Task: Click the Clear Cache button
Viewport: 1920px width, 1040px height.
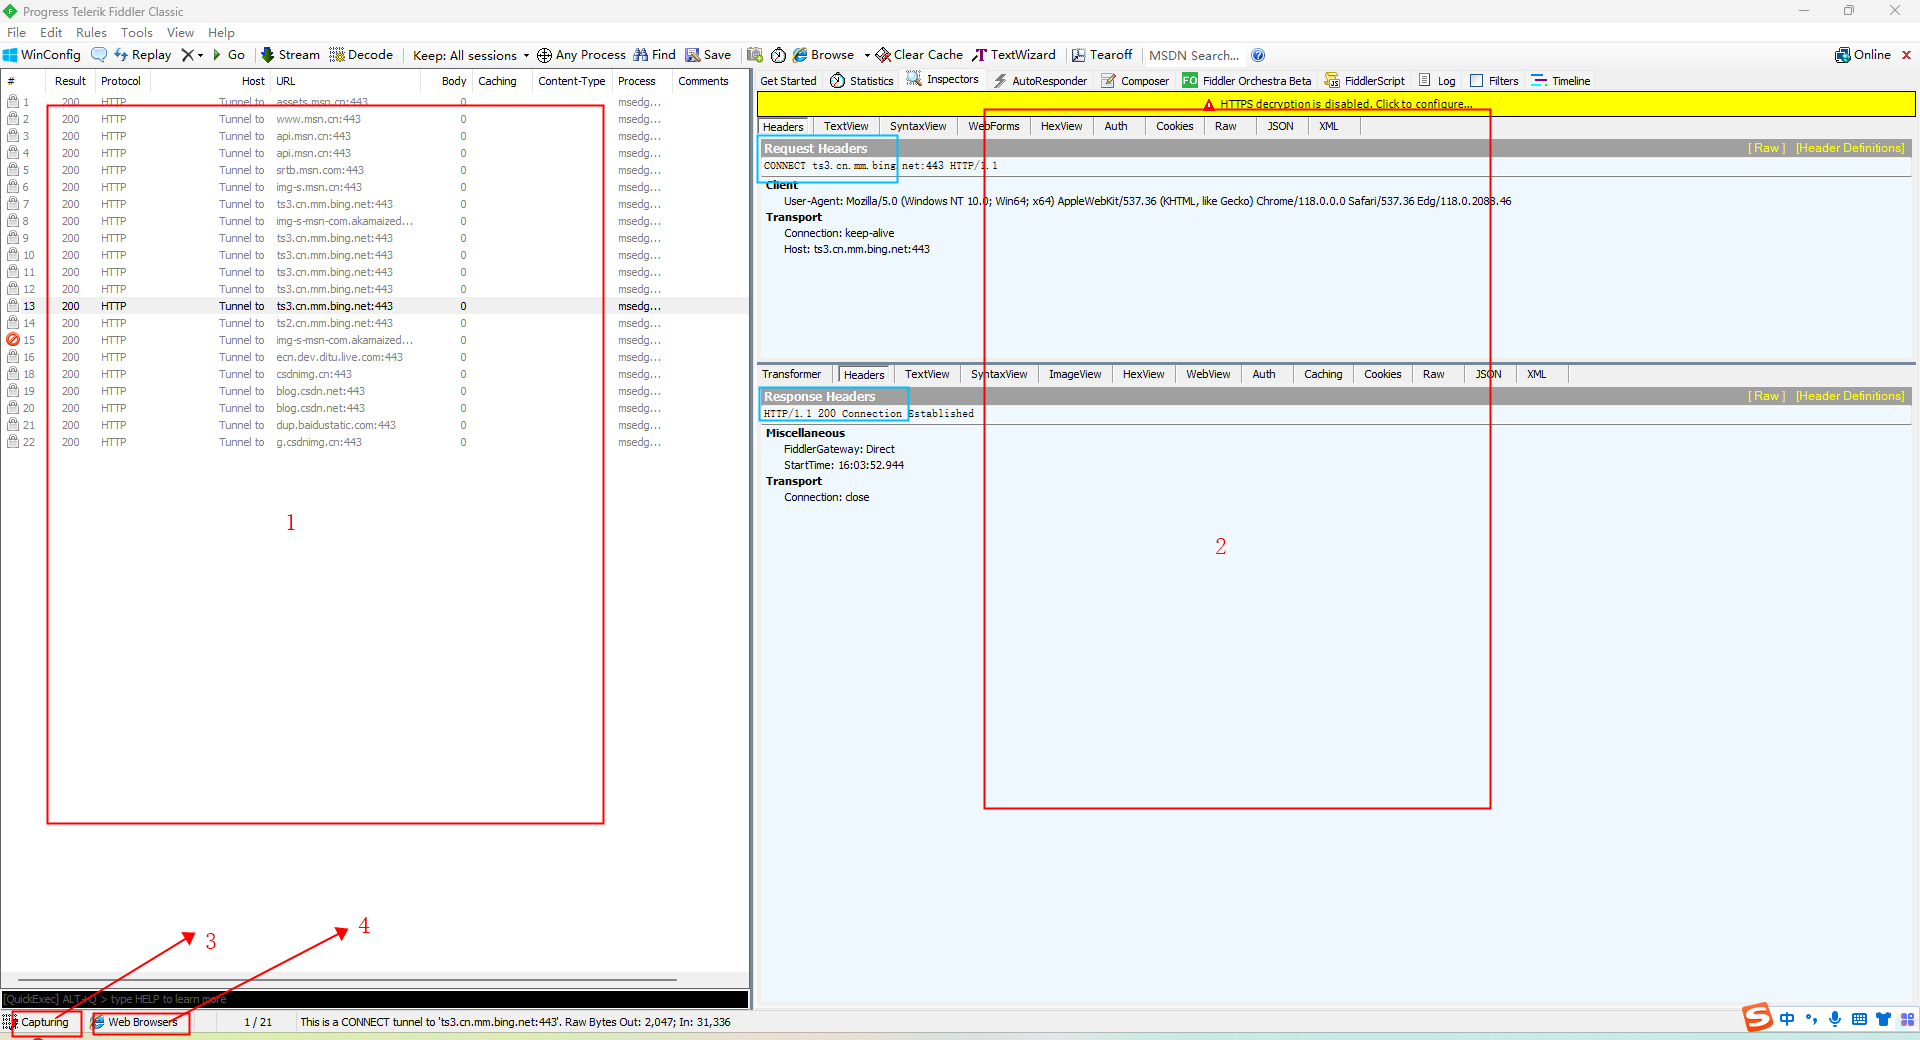Action: coord(919,55)
